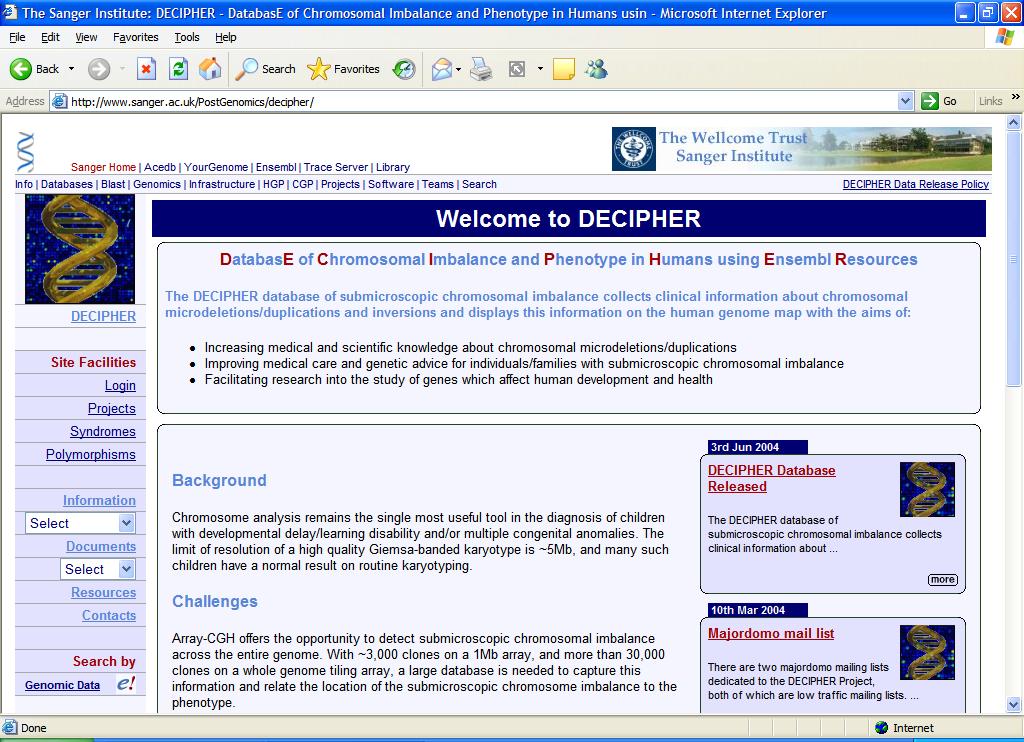Open the Help menu
This screenshot has height=742, width=1024.
(226, 37)
